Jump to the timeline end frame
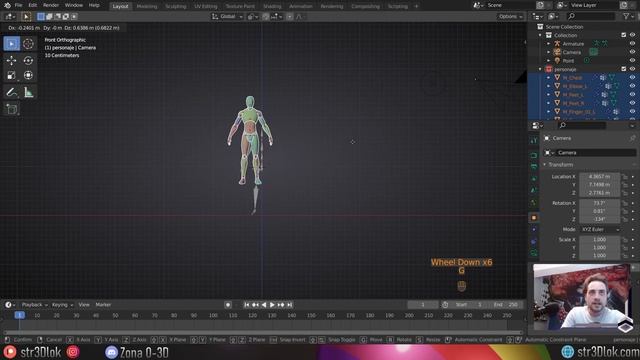 (x=289, y=305)
